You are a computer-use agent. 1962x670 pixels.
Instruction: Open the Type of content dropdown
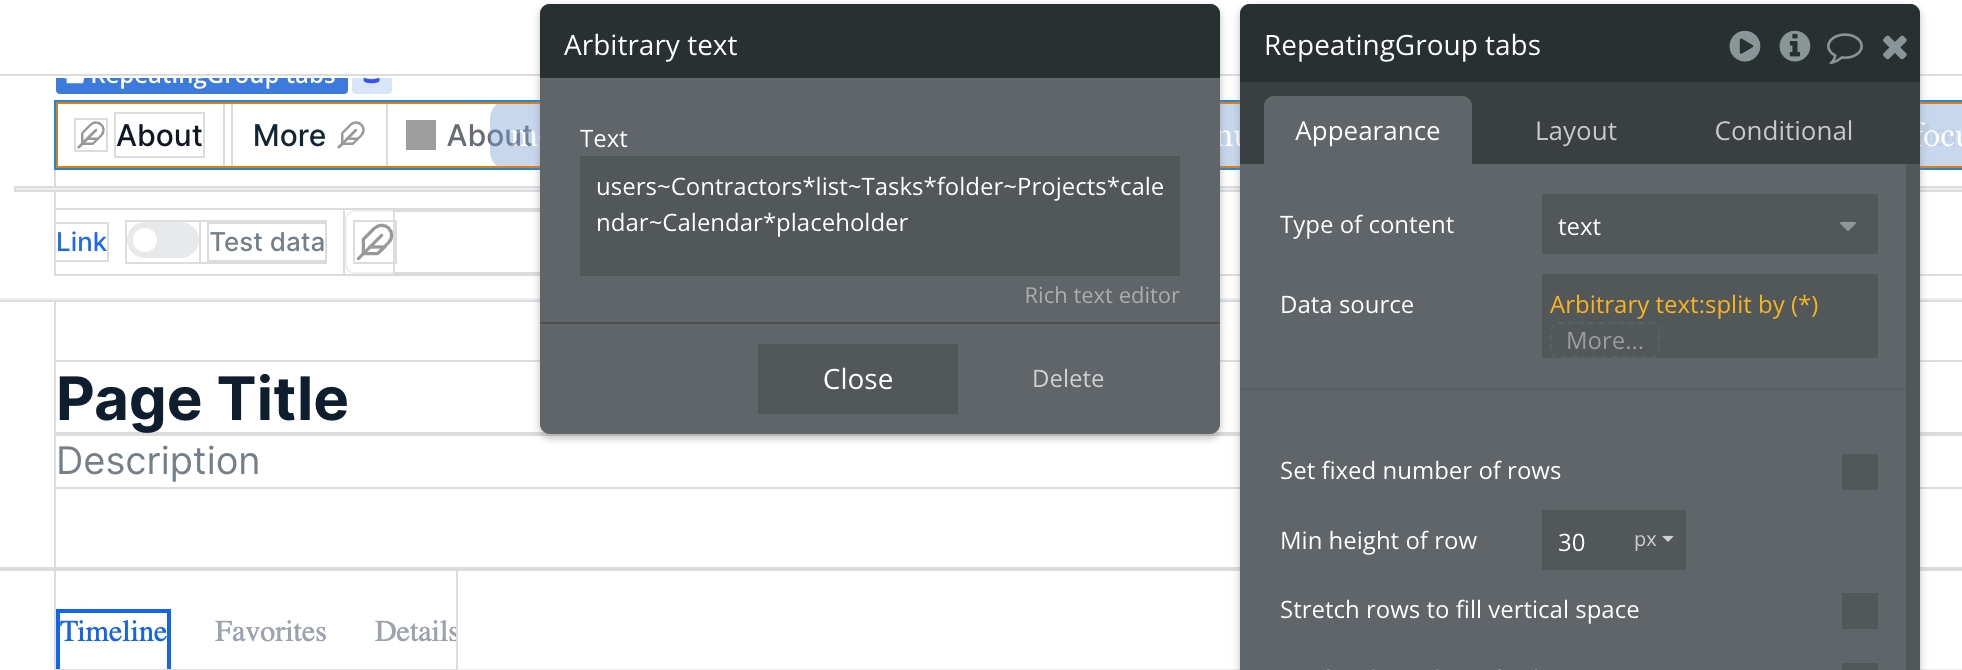[1708, 225]
